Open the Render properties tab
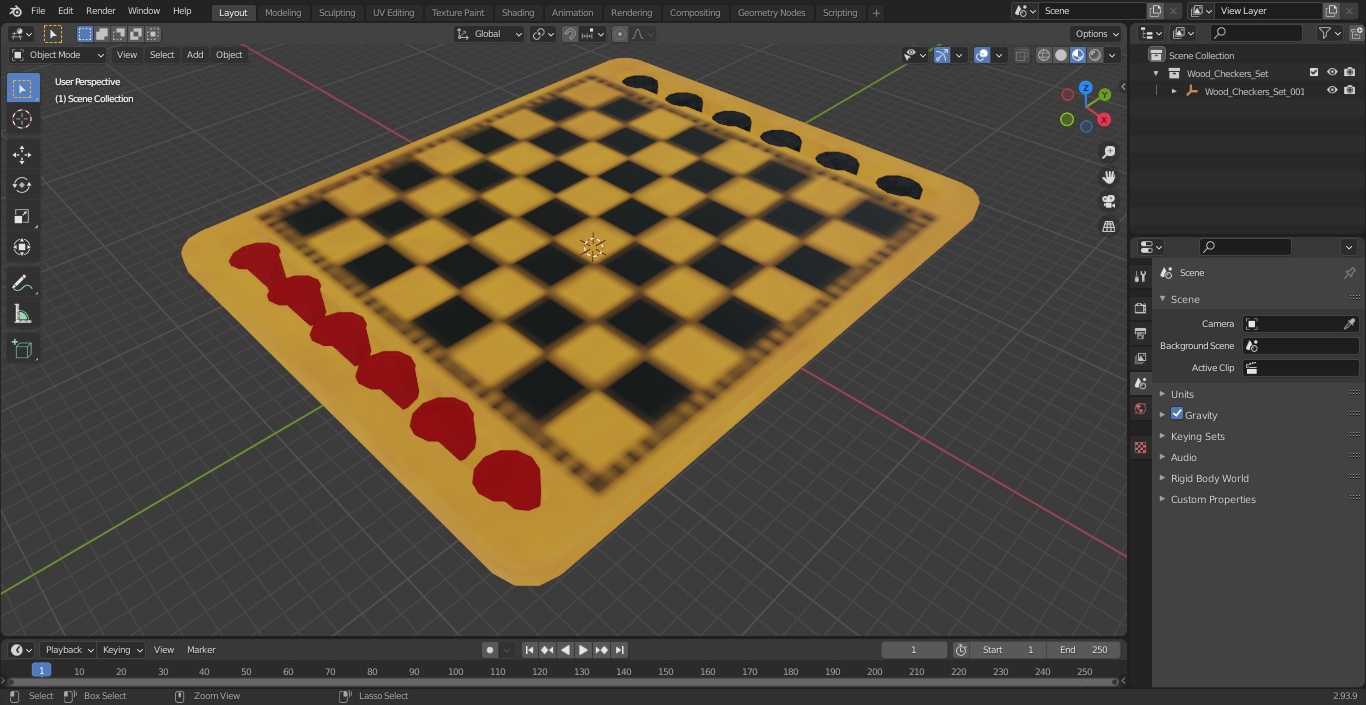This screenshot has width=1366, height=705. pyautogui.click(x=1140, y=308)
